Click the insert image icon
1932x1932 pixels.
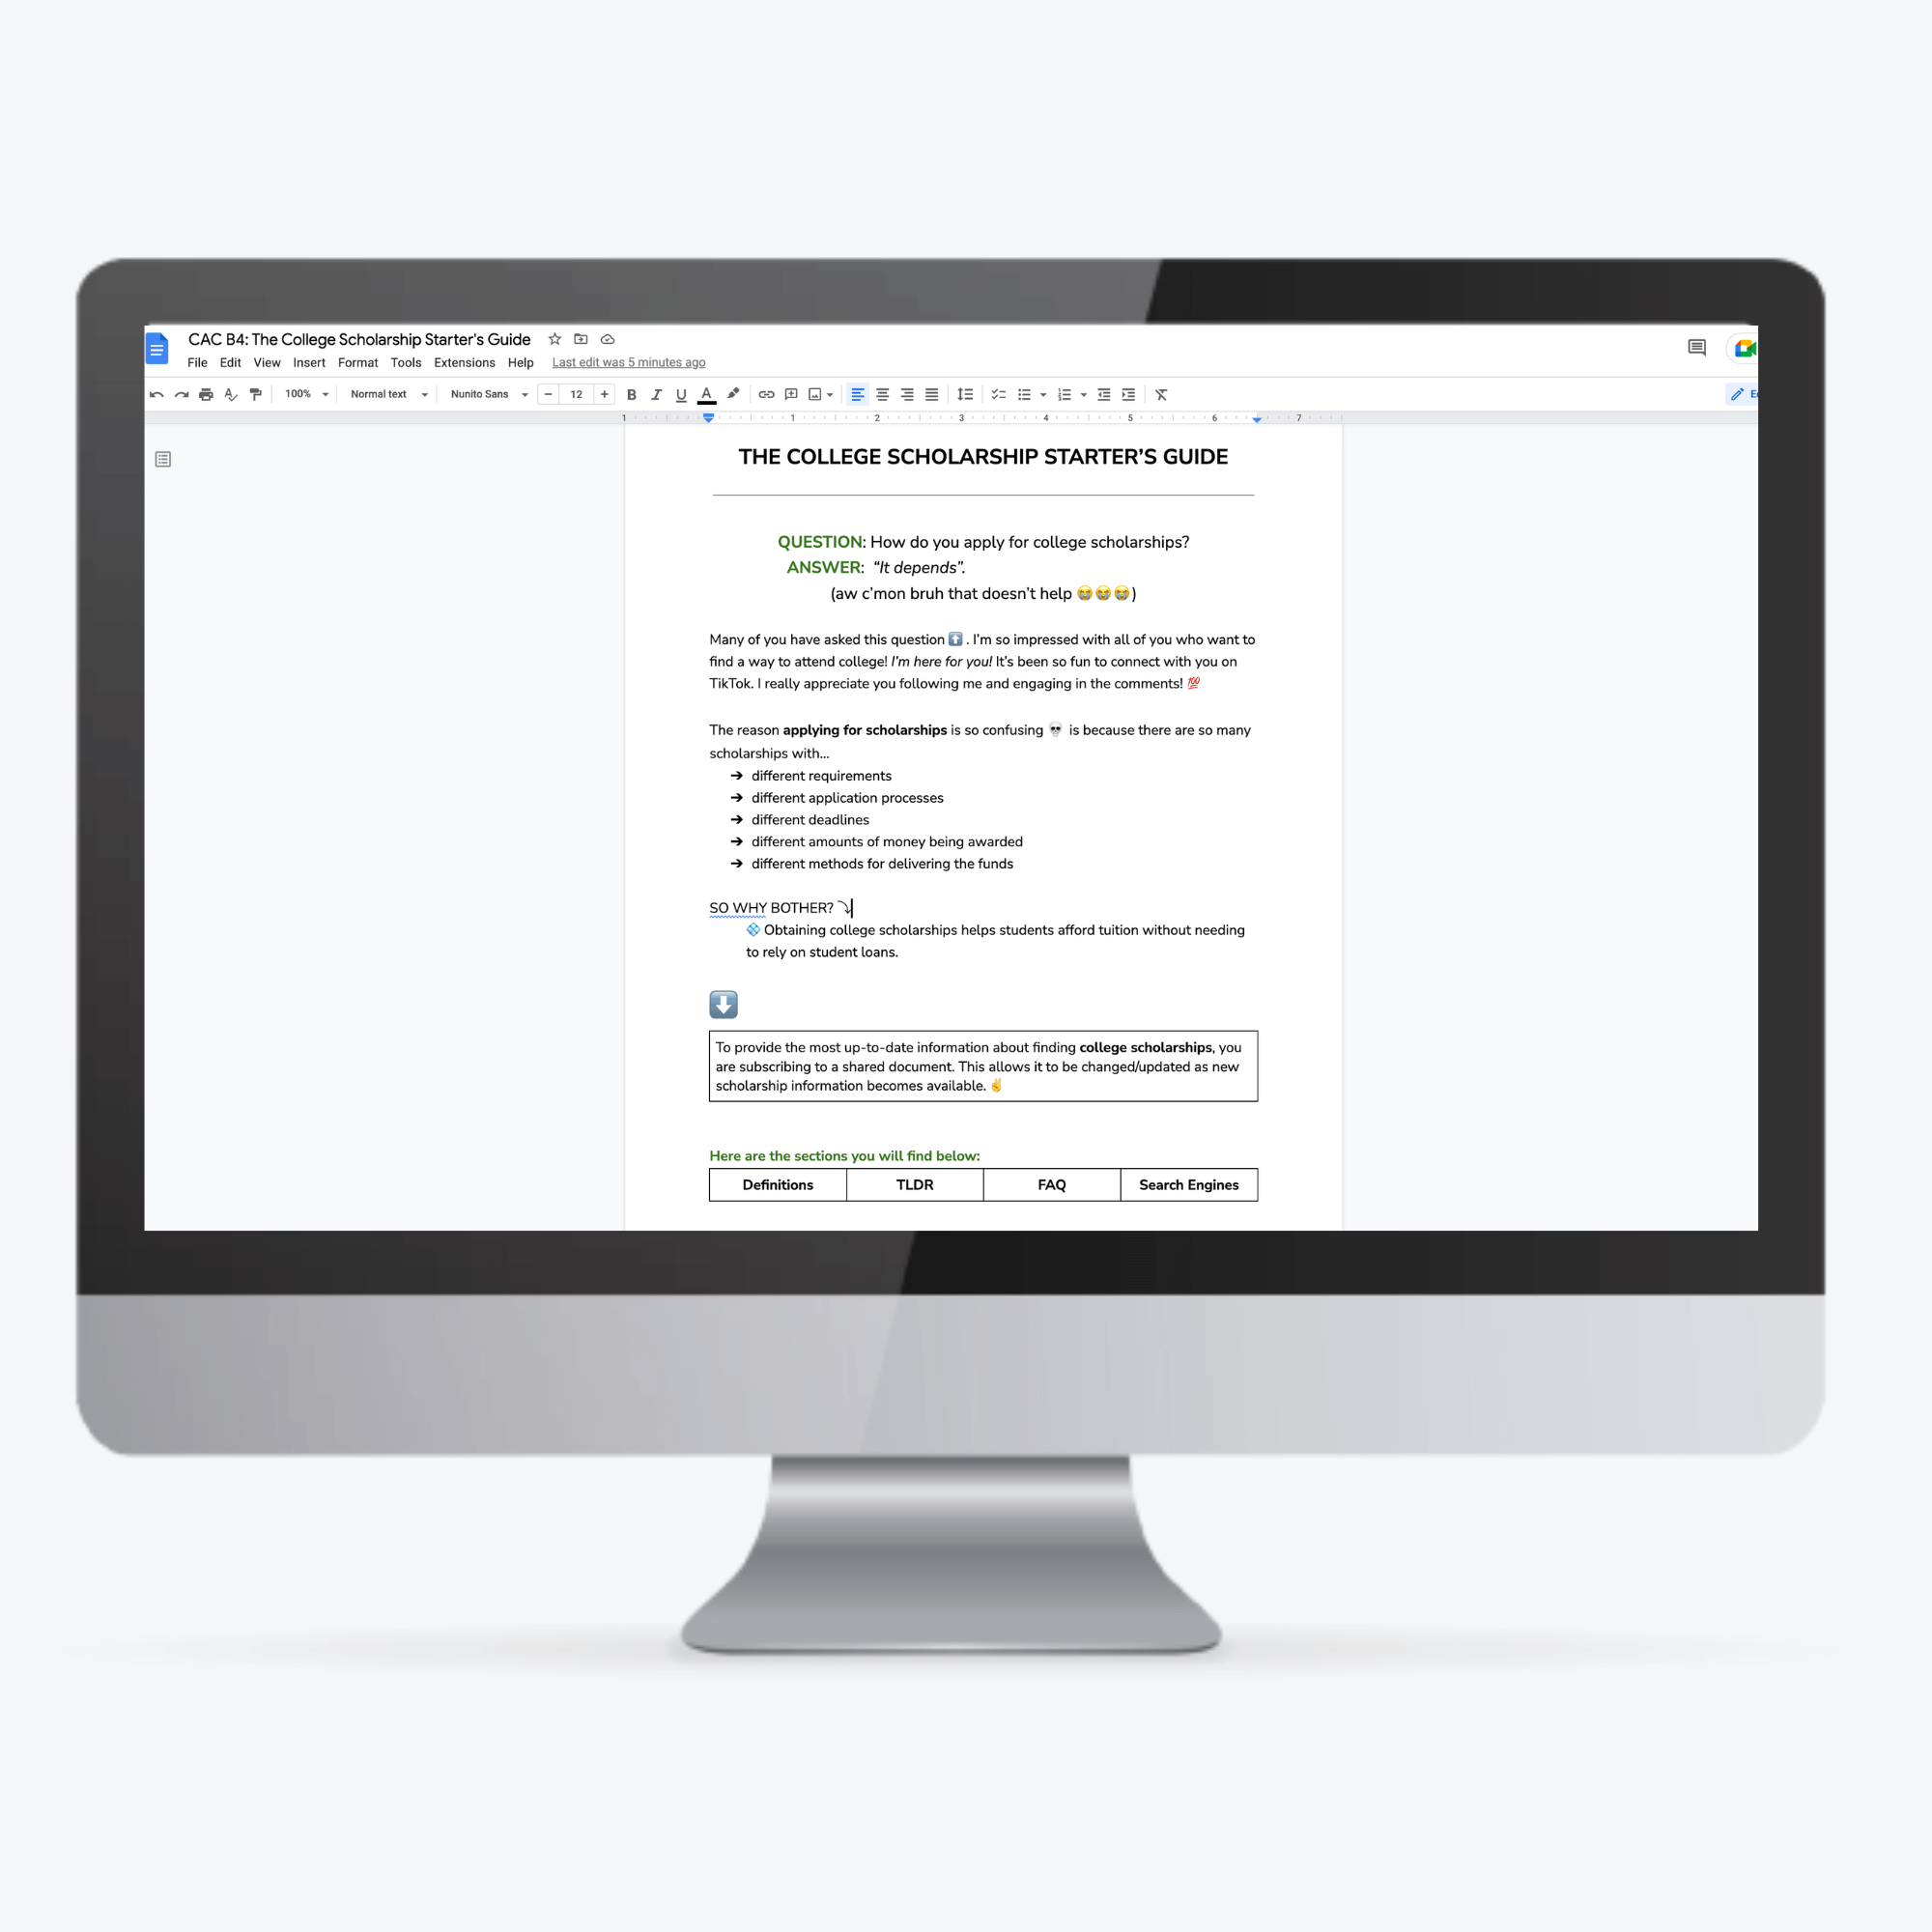[812, 393]
